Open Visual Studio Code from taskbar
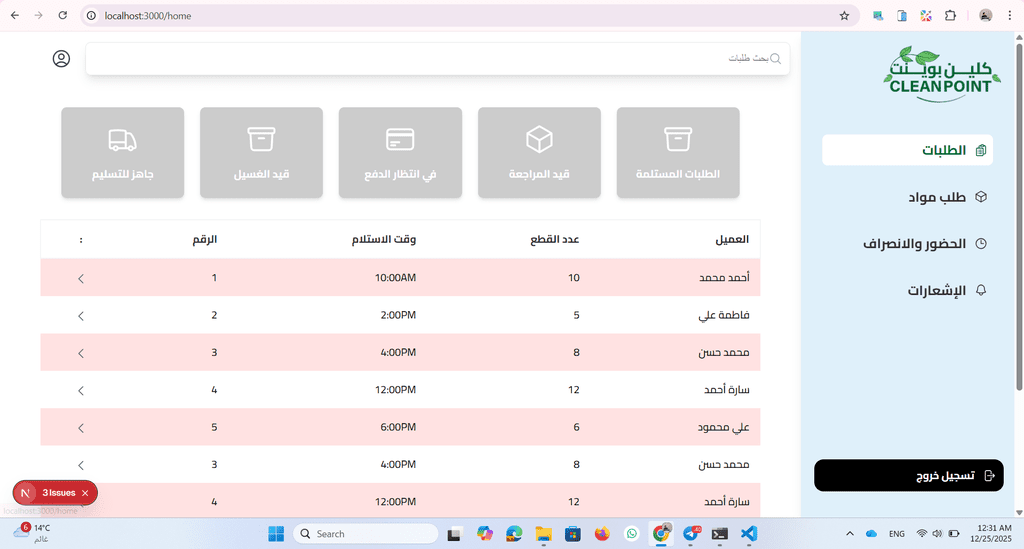 (x=749, y=534)
